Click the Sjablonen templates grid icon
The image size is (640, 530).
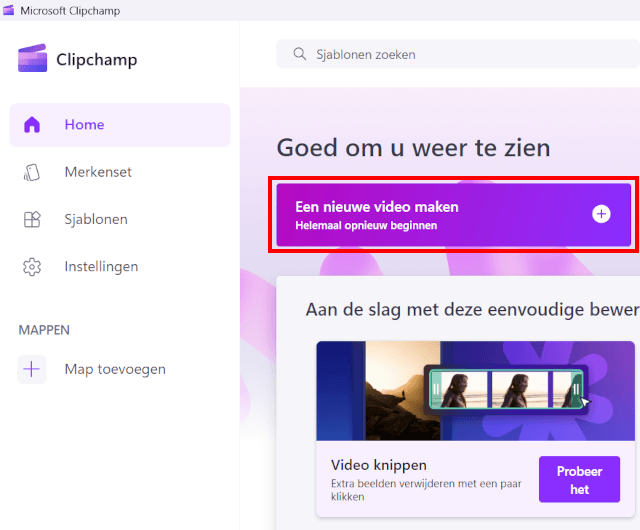(x=32, y=219)
